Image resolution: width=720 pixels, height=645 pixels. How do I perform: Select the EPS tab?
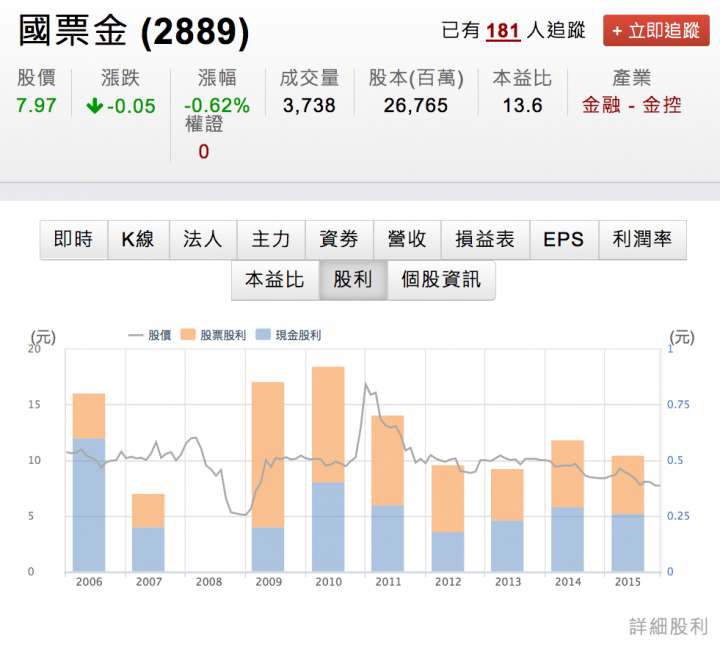(x=564, y=239)
